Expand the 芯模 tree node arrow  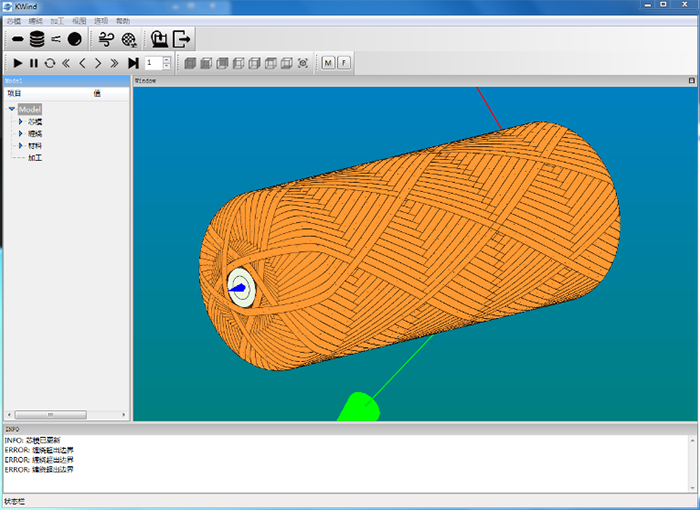(21, 121)
